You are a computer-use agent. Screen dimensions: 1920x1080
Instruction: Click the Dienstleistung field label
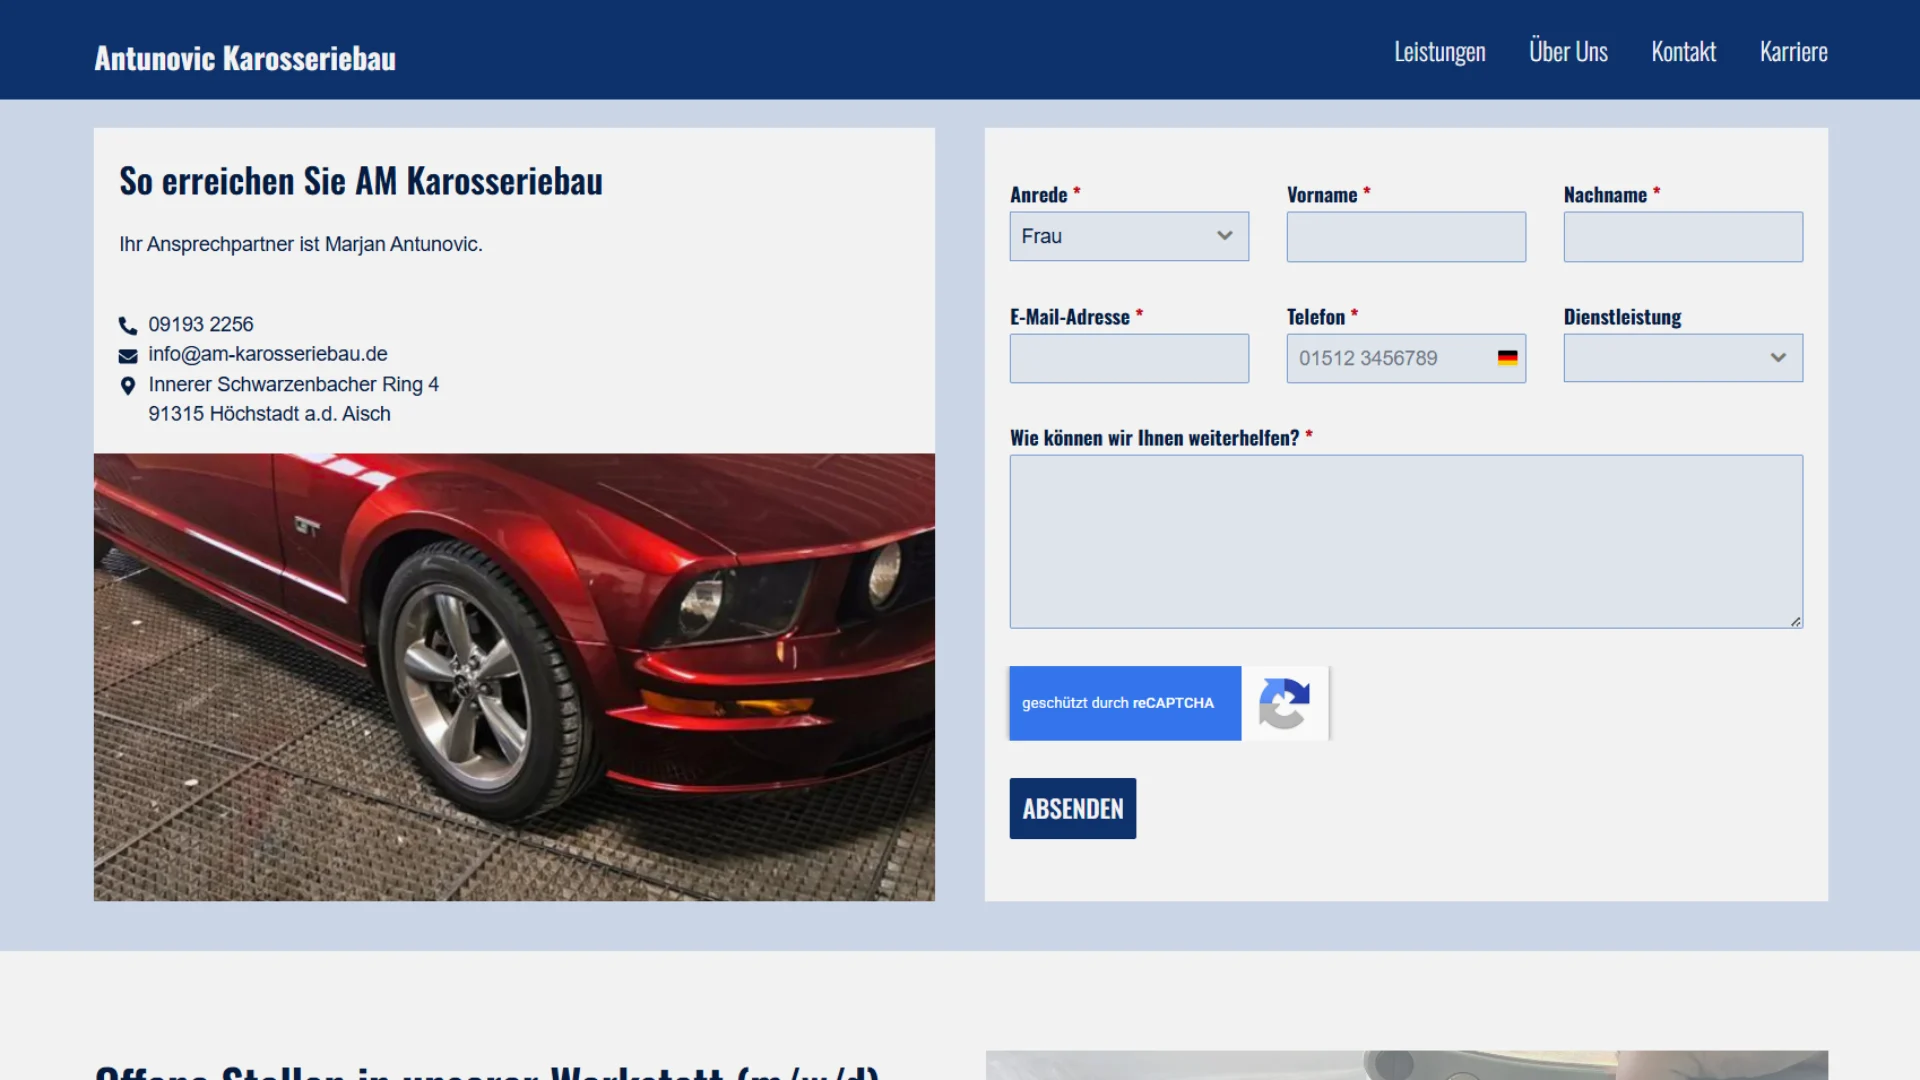point(1622,317)
